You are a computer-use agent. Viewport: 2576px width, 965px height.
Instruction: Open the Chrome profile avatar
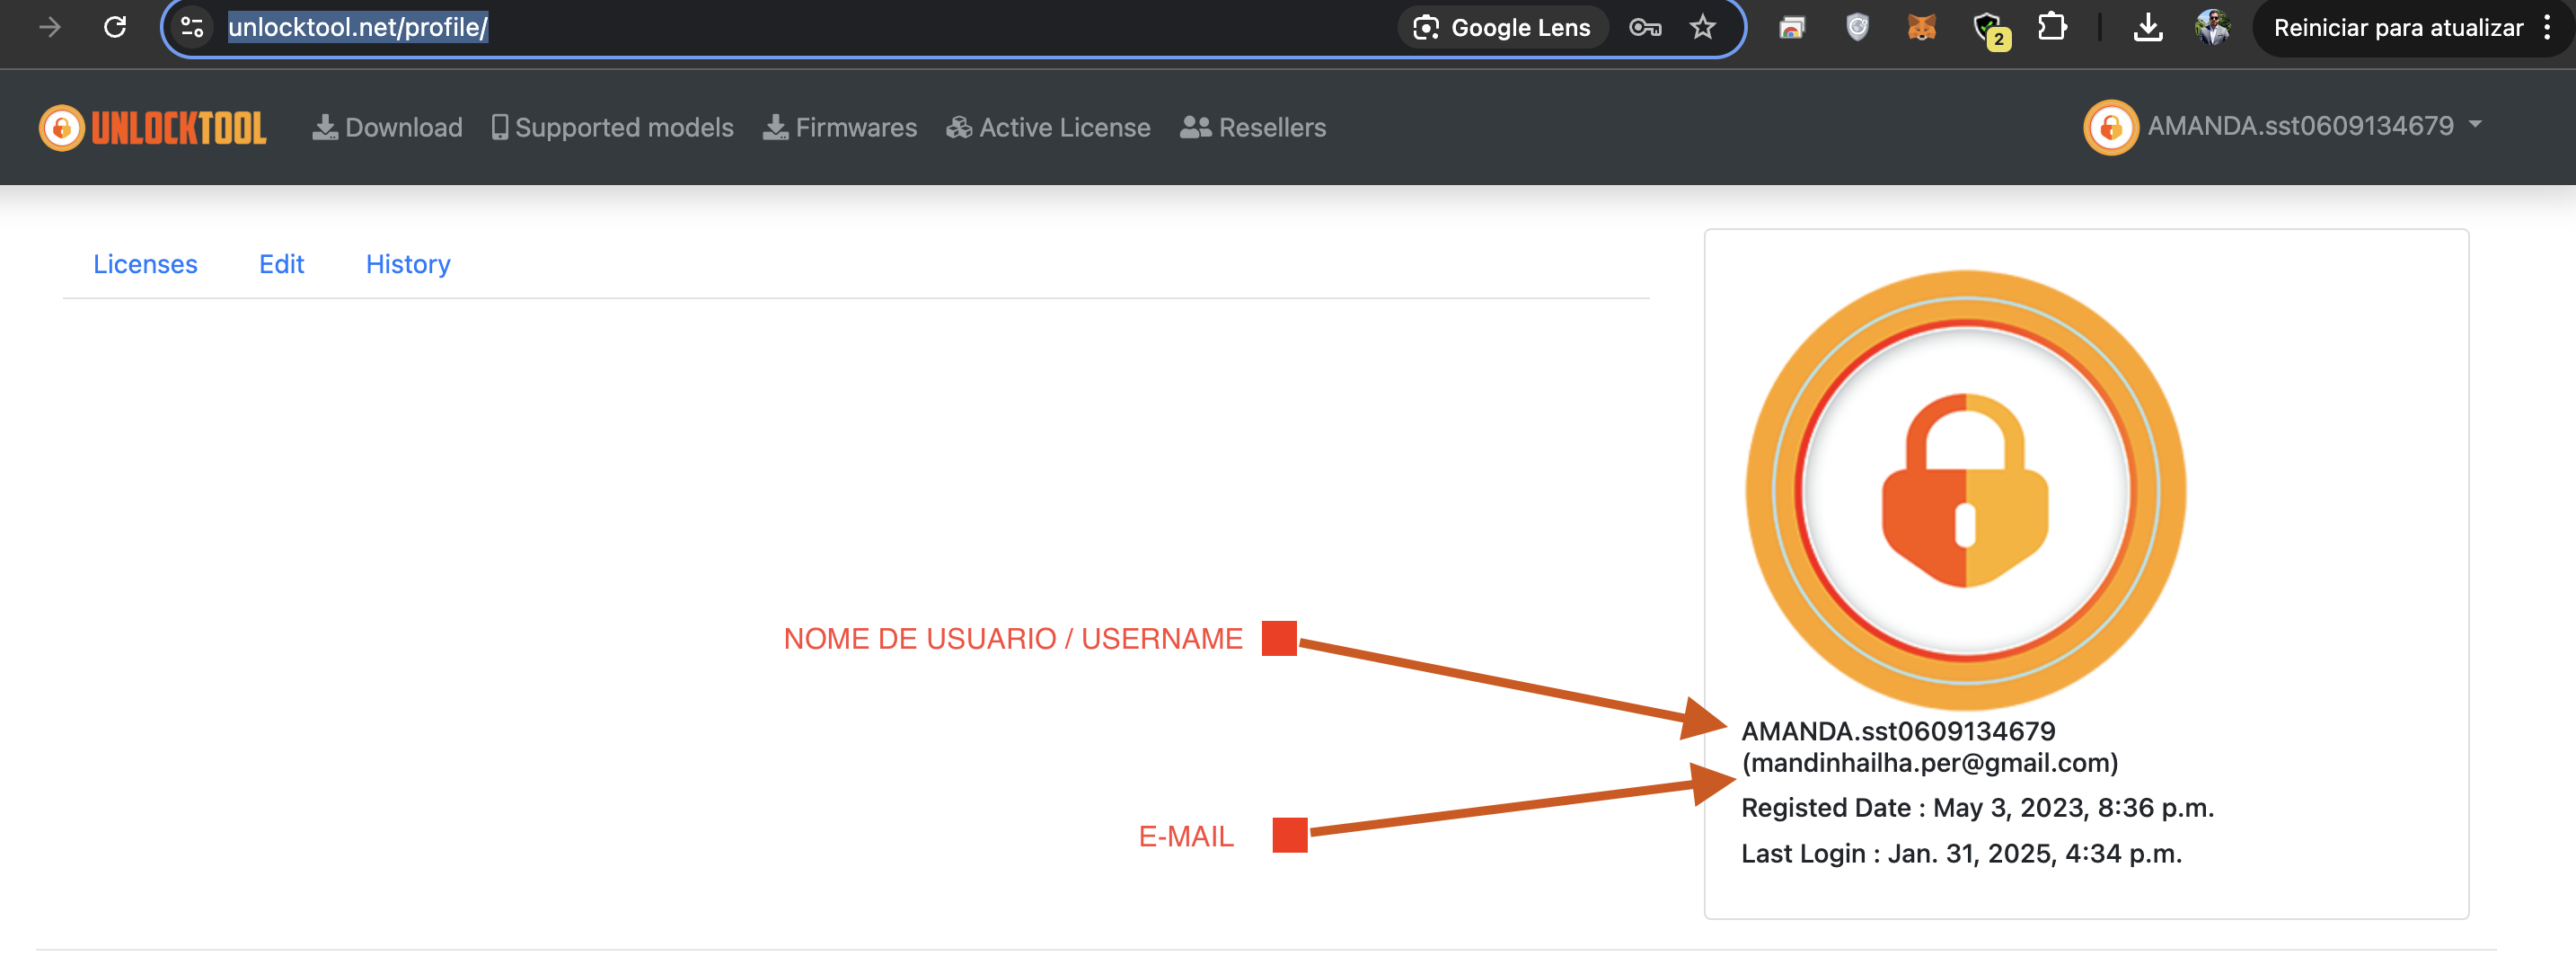2212,27
